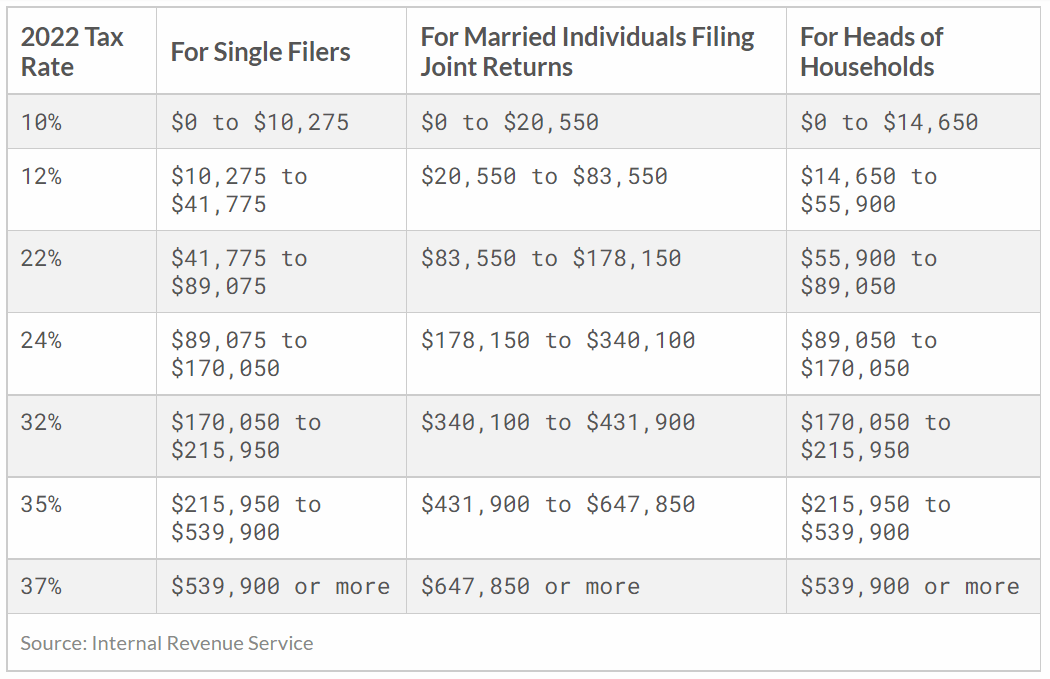Click the 12% tax rate cell
Viewport: 1050px width, 679px height.
41,176
